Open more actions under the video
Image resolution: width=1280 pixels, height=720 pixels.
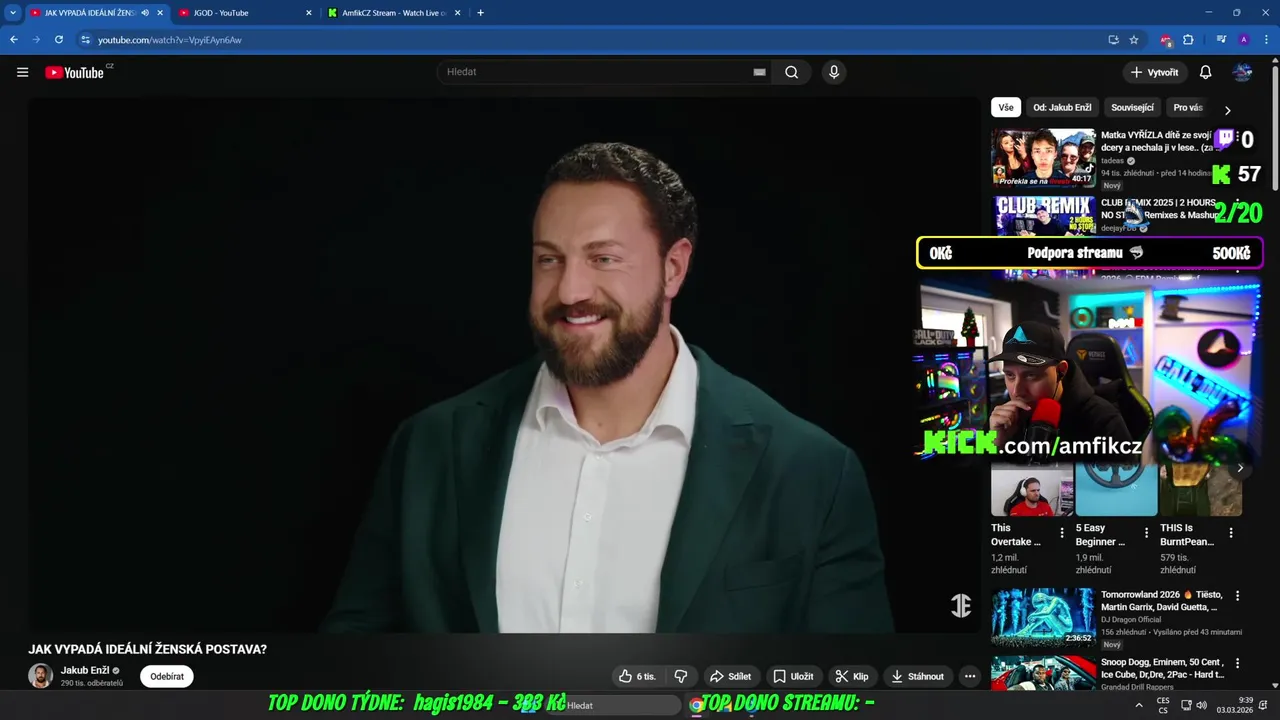click(969, 676)
